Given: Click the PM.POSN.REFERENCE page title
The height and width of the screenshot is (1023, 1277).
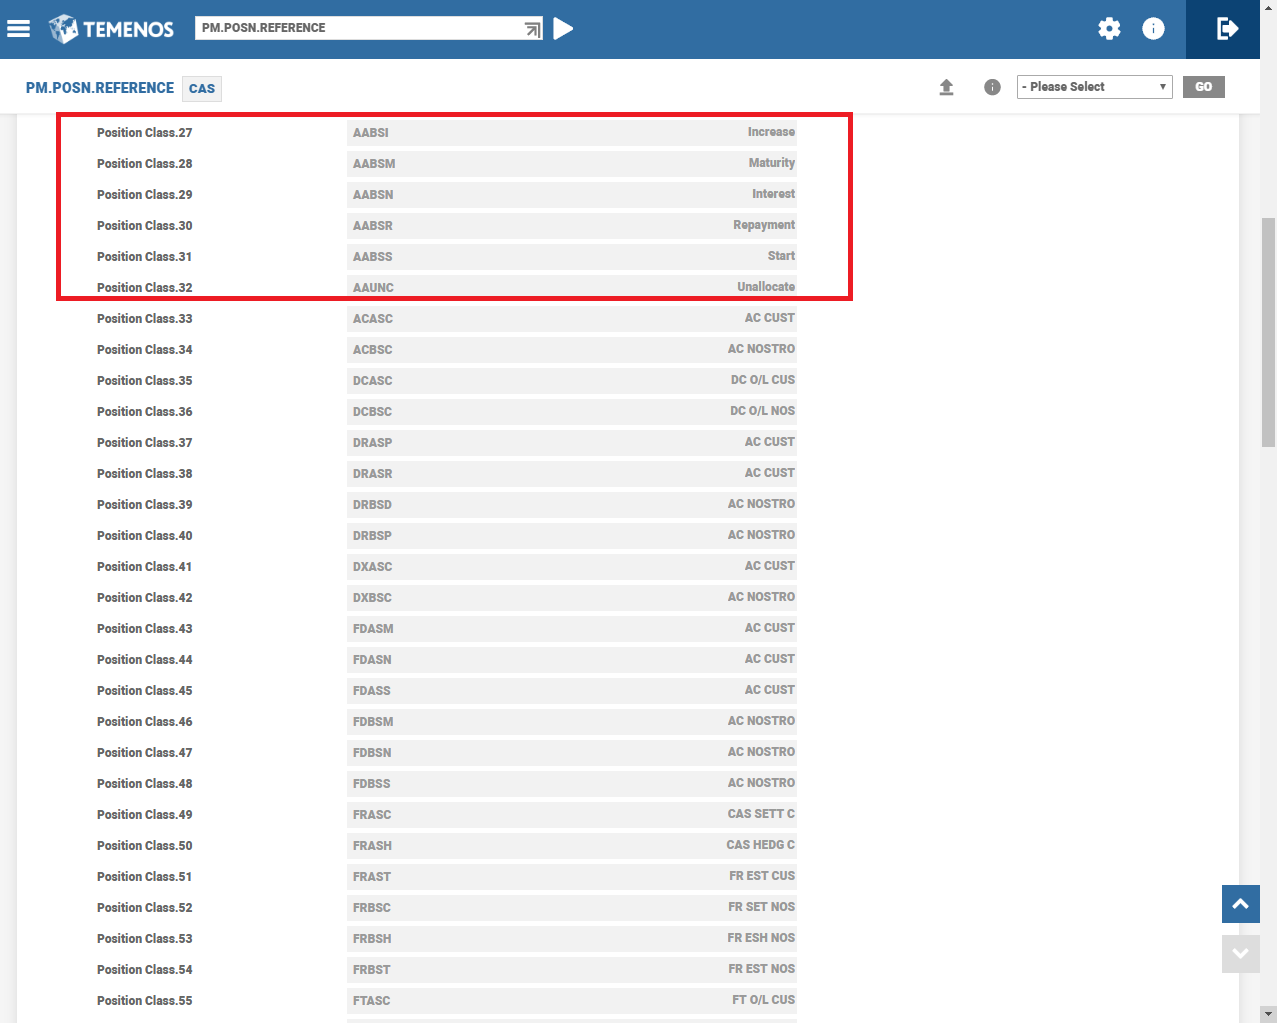Looking at the screenshot, I should point(100,88).
